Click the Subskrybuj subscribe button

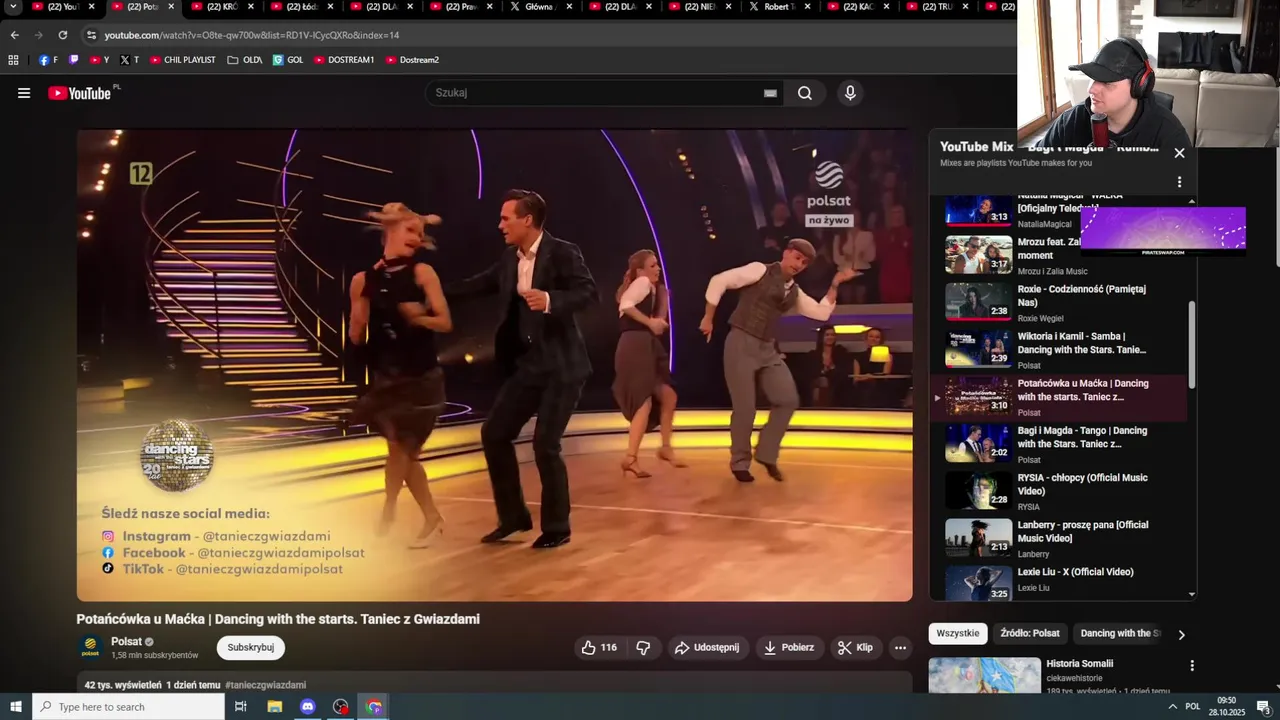pos(251,648)
